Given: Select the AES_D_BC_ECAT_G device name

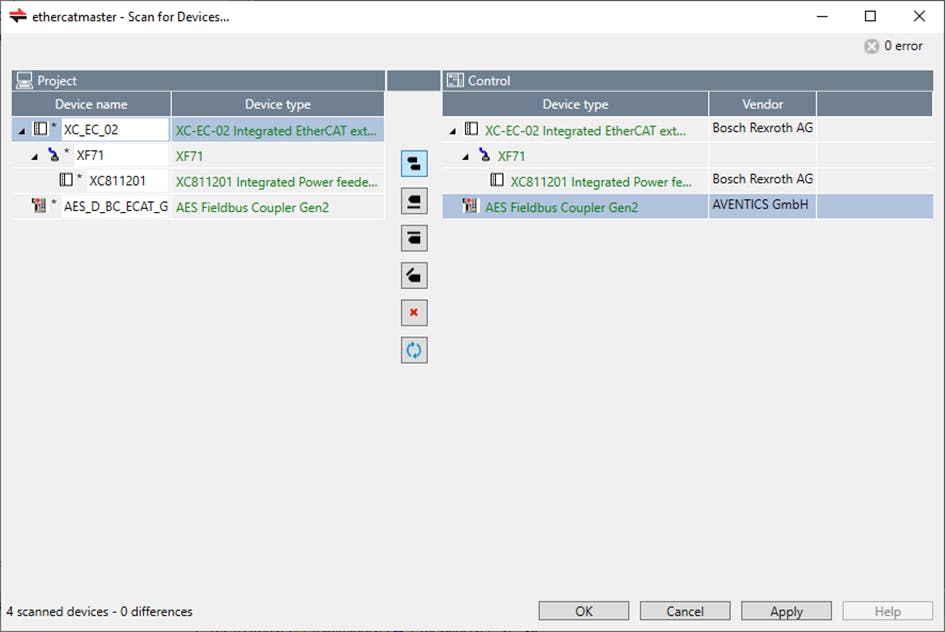Looking at the screenshot, I should [x=116, y=206].
